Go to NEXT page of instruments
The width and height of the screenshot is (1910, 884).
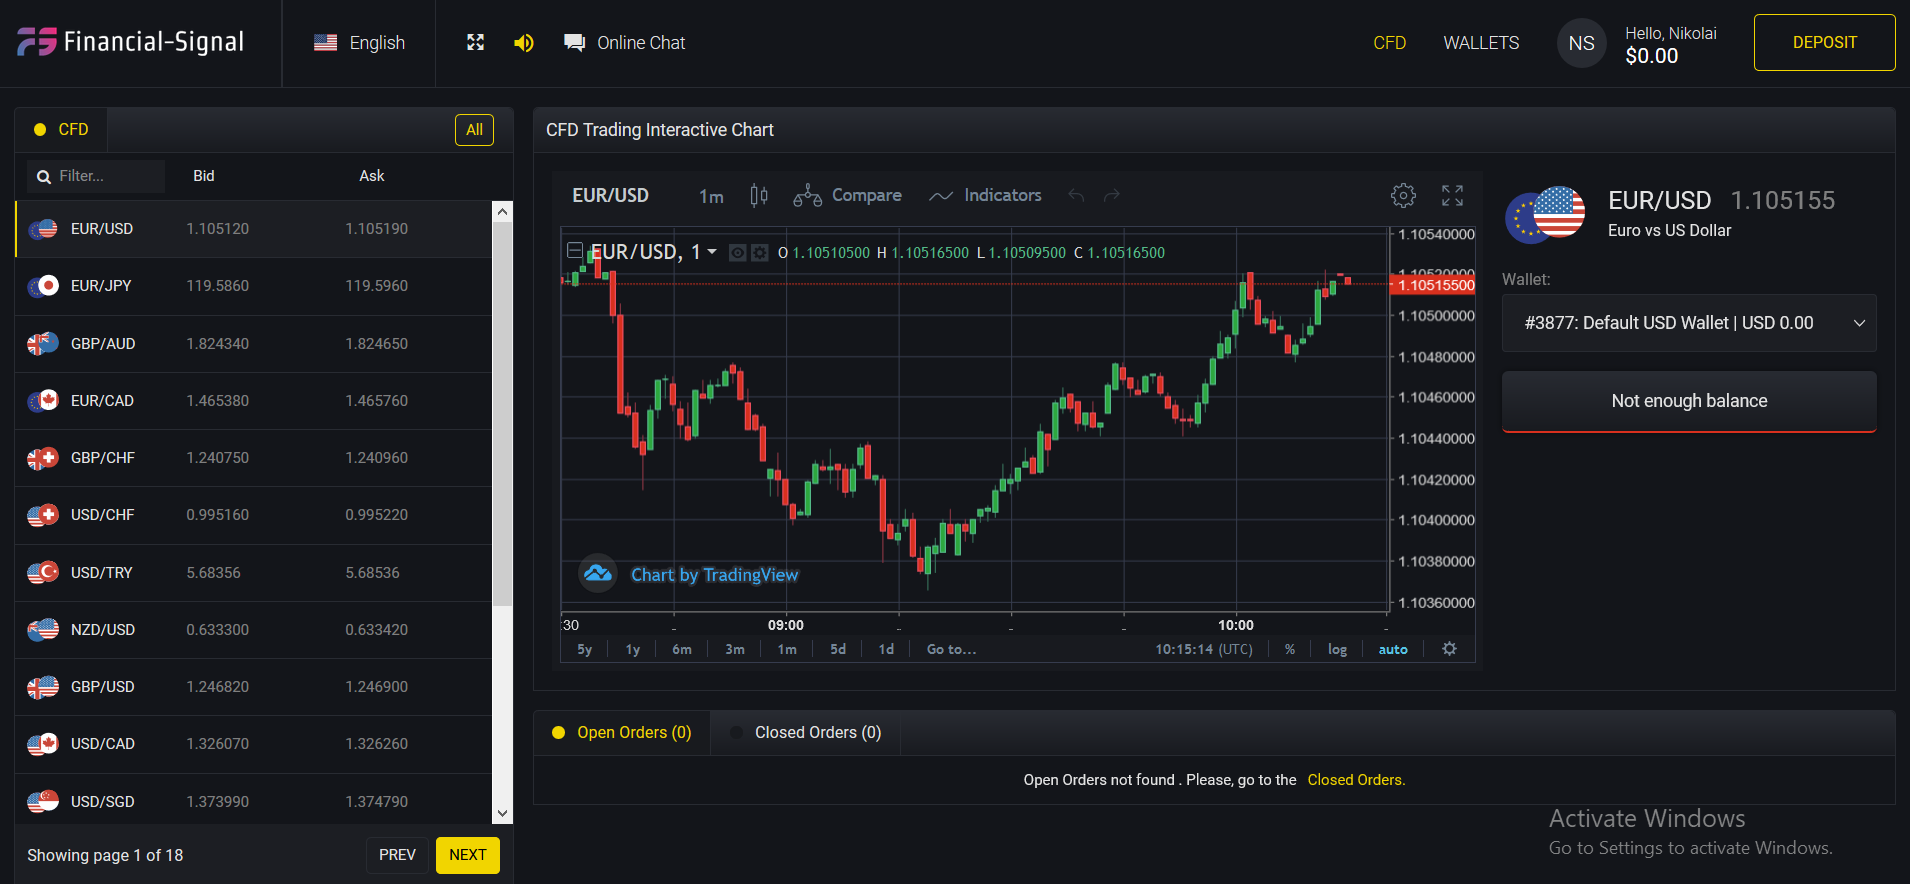tap(467, 855)
